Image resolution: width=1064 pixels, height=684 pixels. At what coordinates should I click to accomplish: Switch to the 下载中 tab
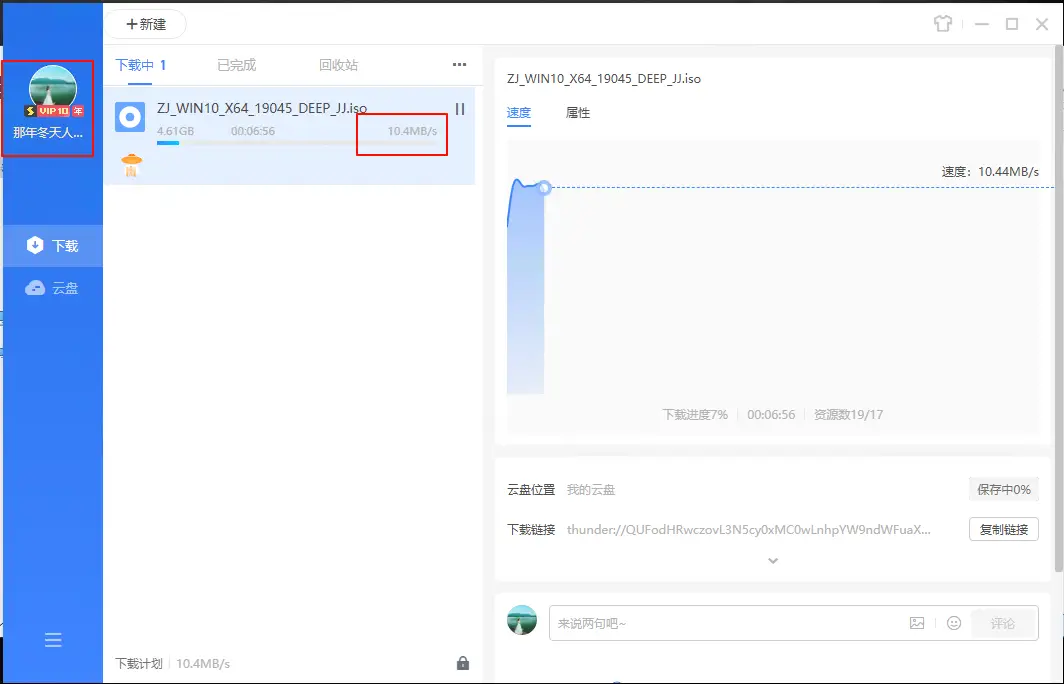point(140,65)
